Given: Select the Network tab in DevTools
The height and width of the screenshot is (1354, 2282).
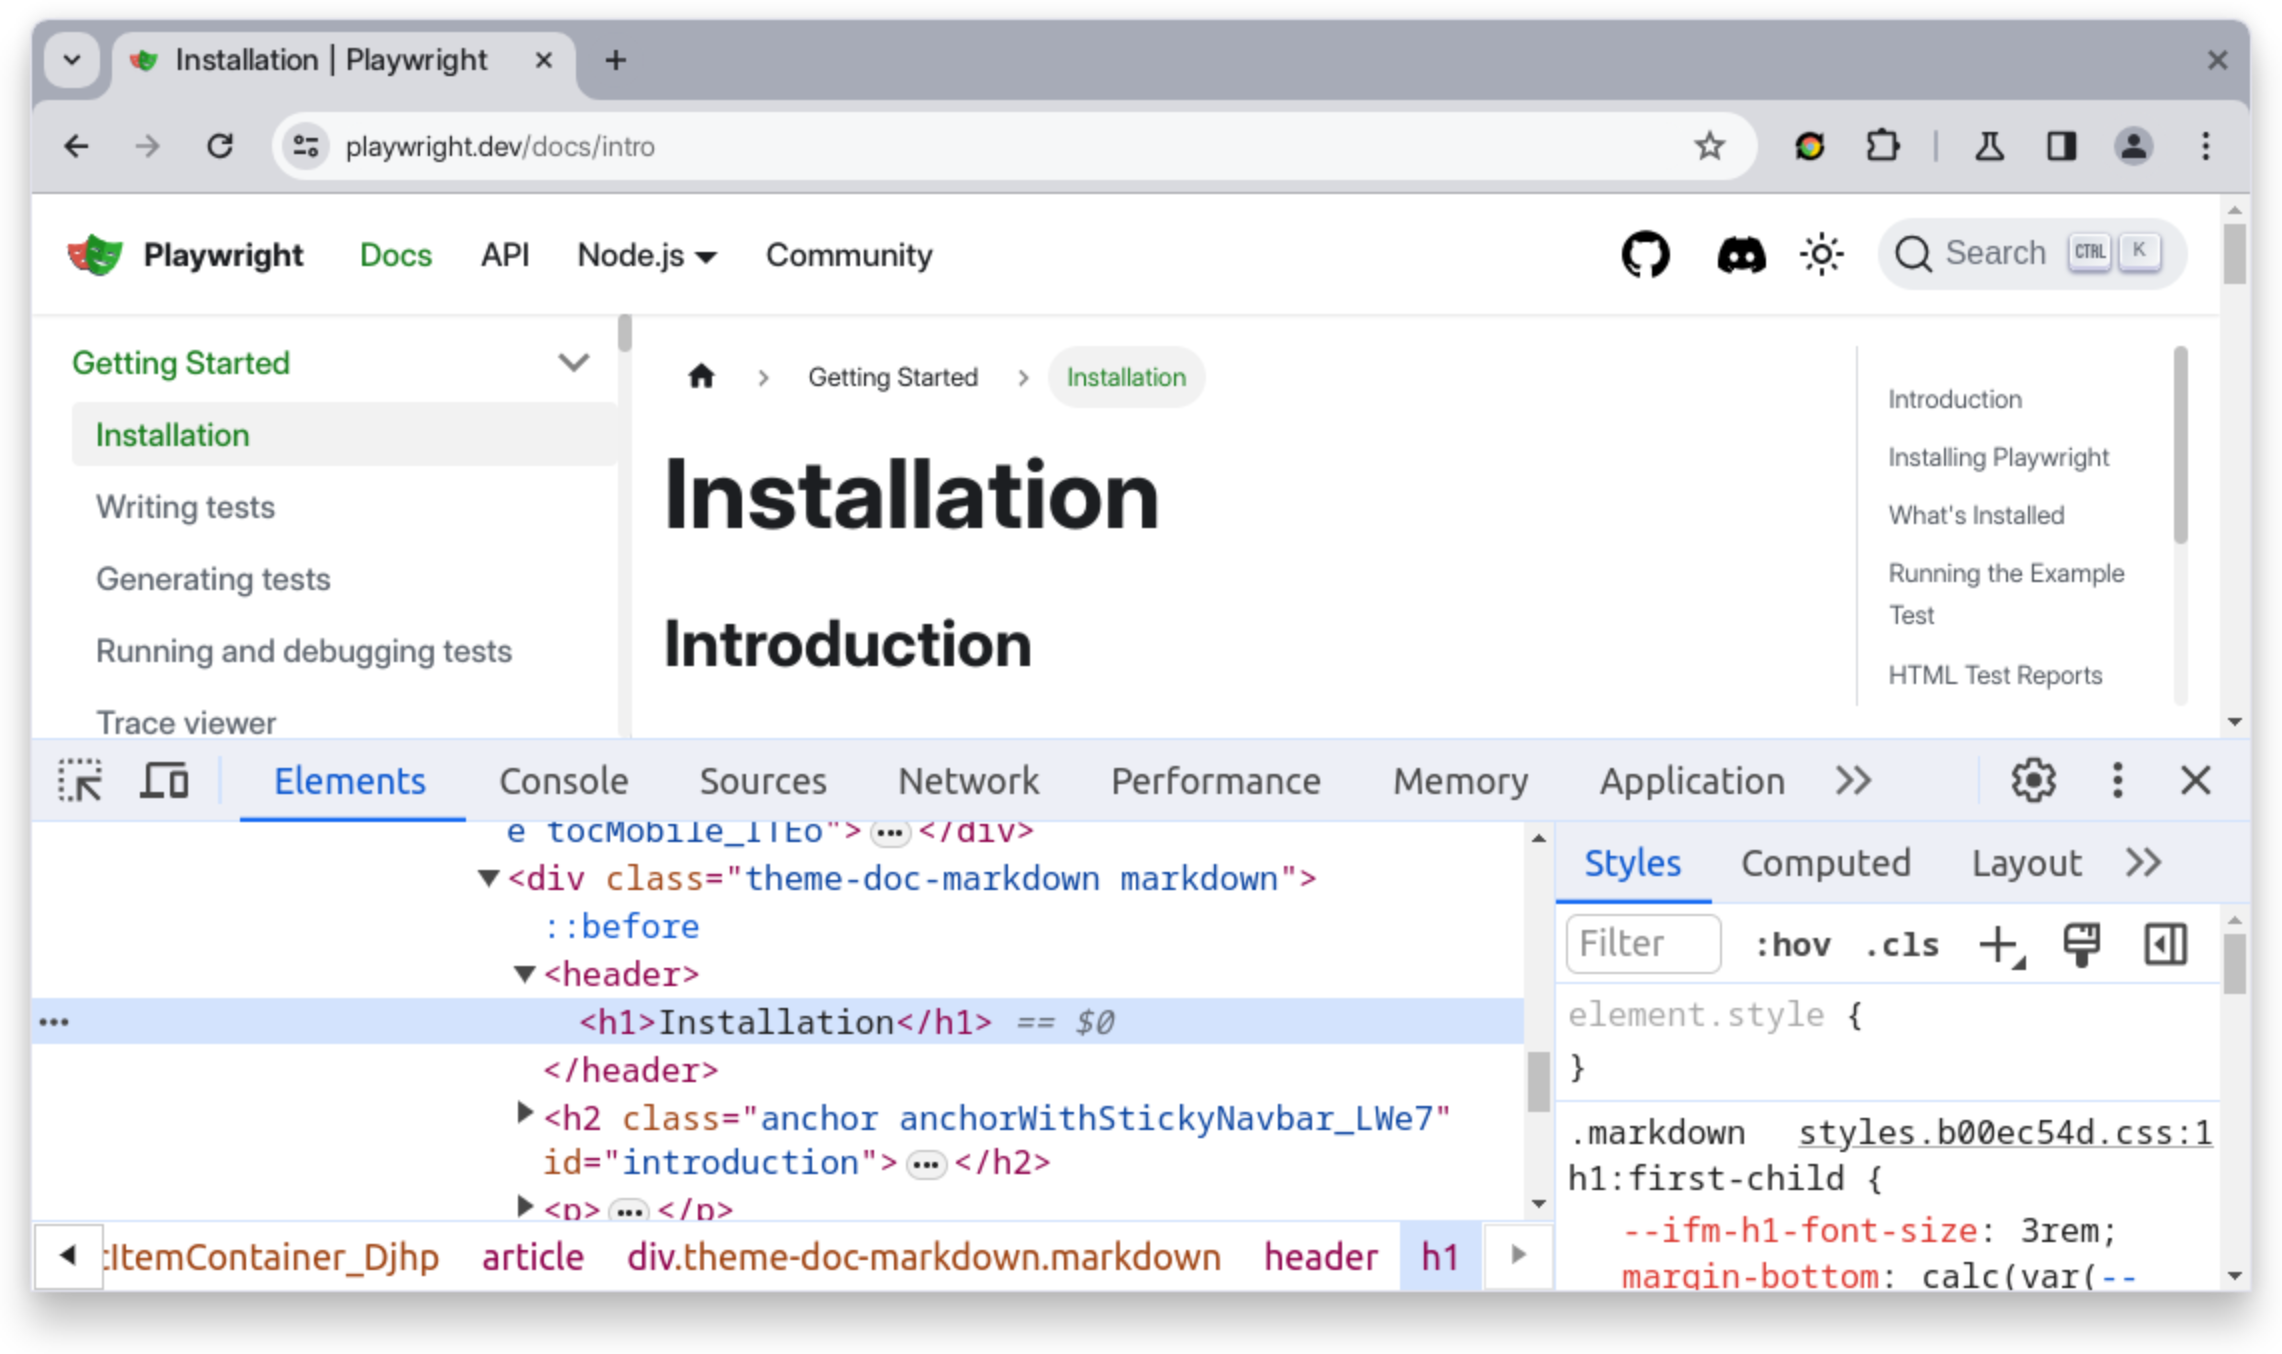Looking at the screenshot, I should [x=967, y=780].
